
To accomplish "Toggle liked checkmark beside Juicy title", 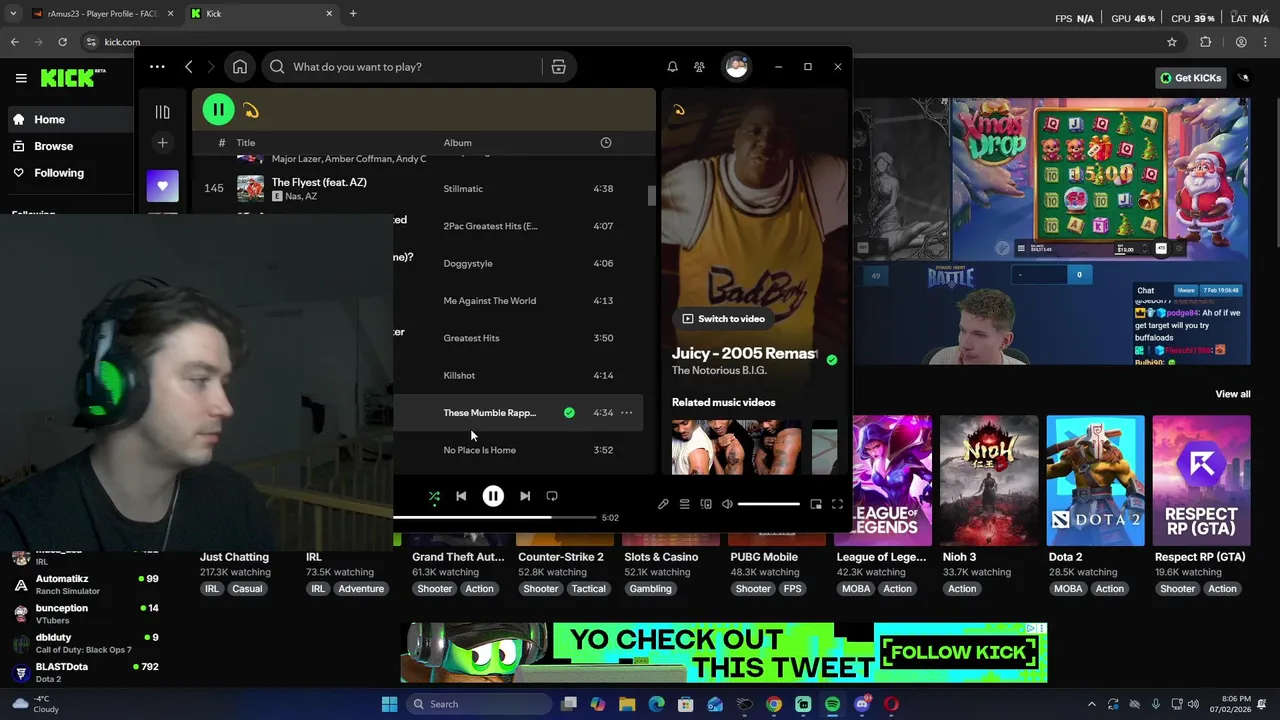I will point(832,360).
